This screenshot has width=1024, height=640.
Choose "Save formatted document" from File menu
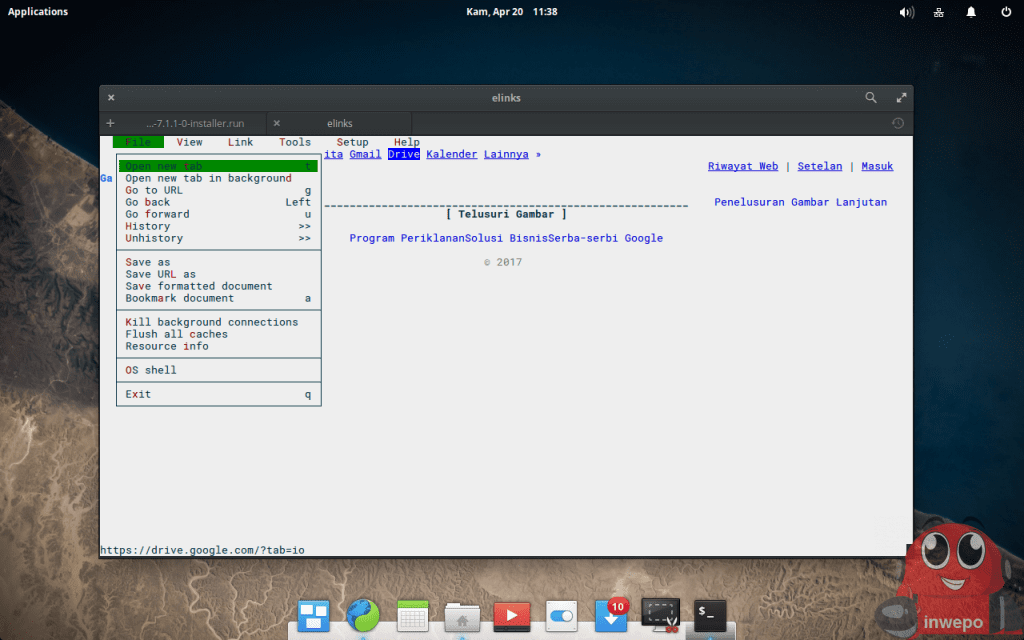pyautogui.click(x=198, y=286)
